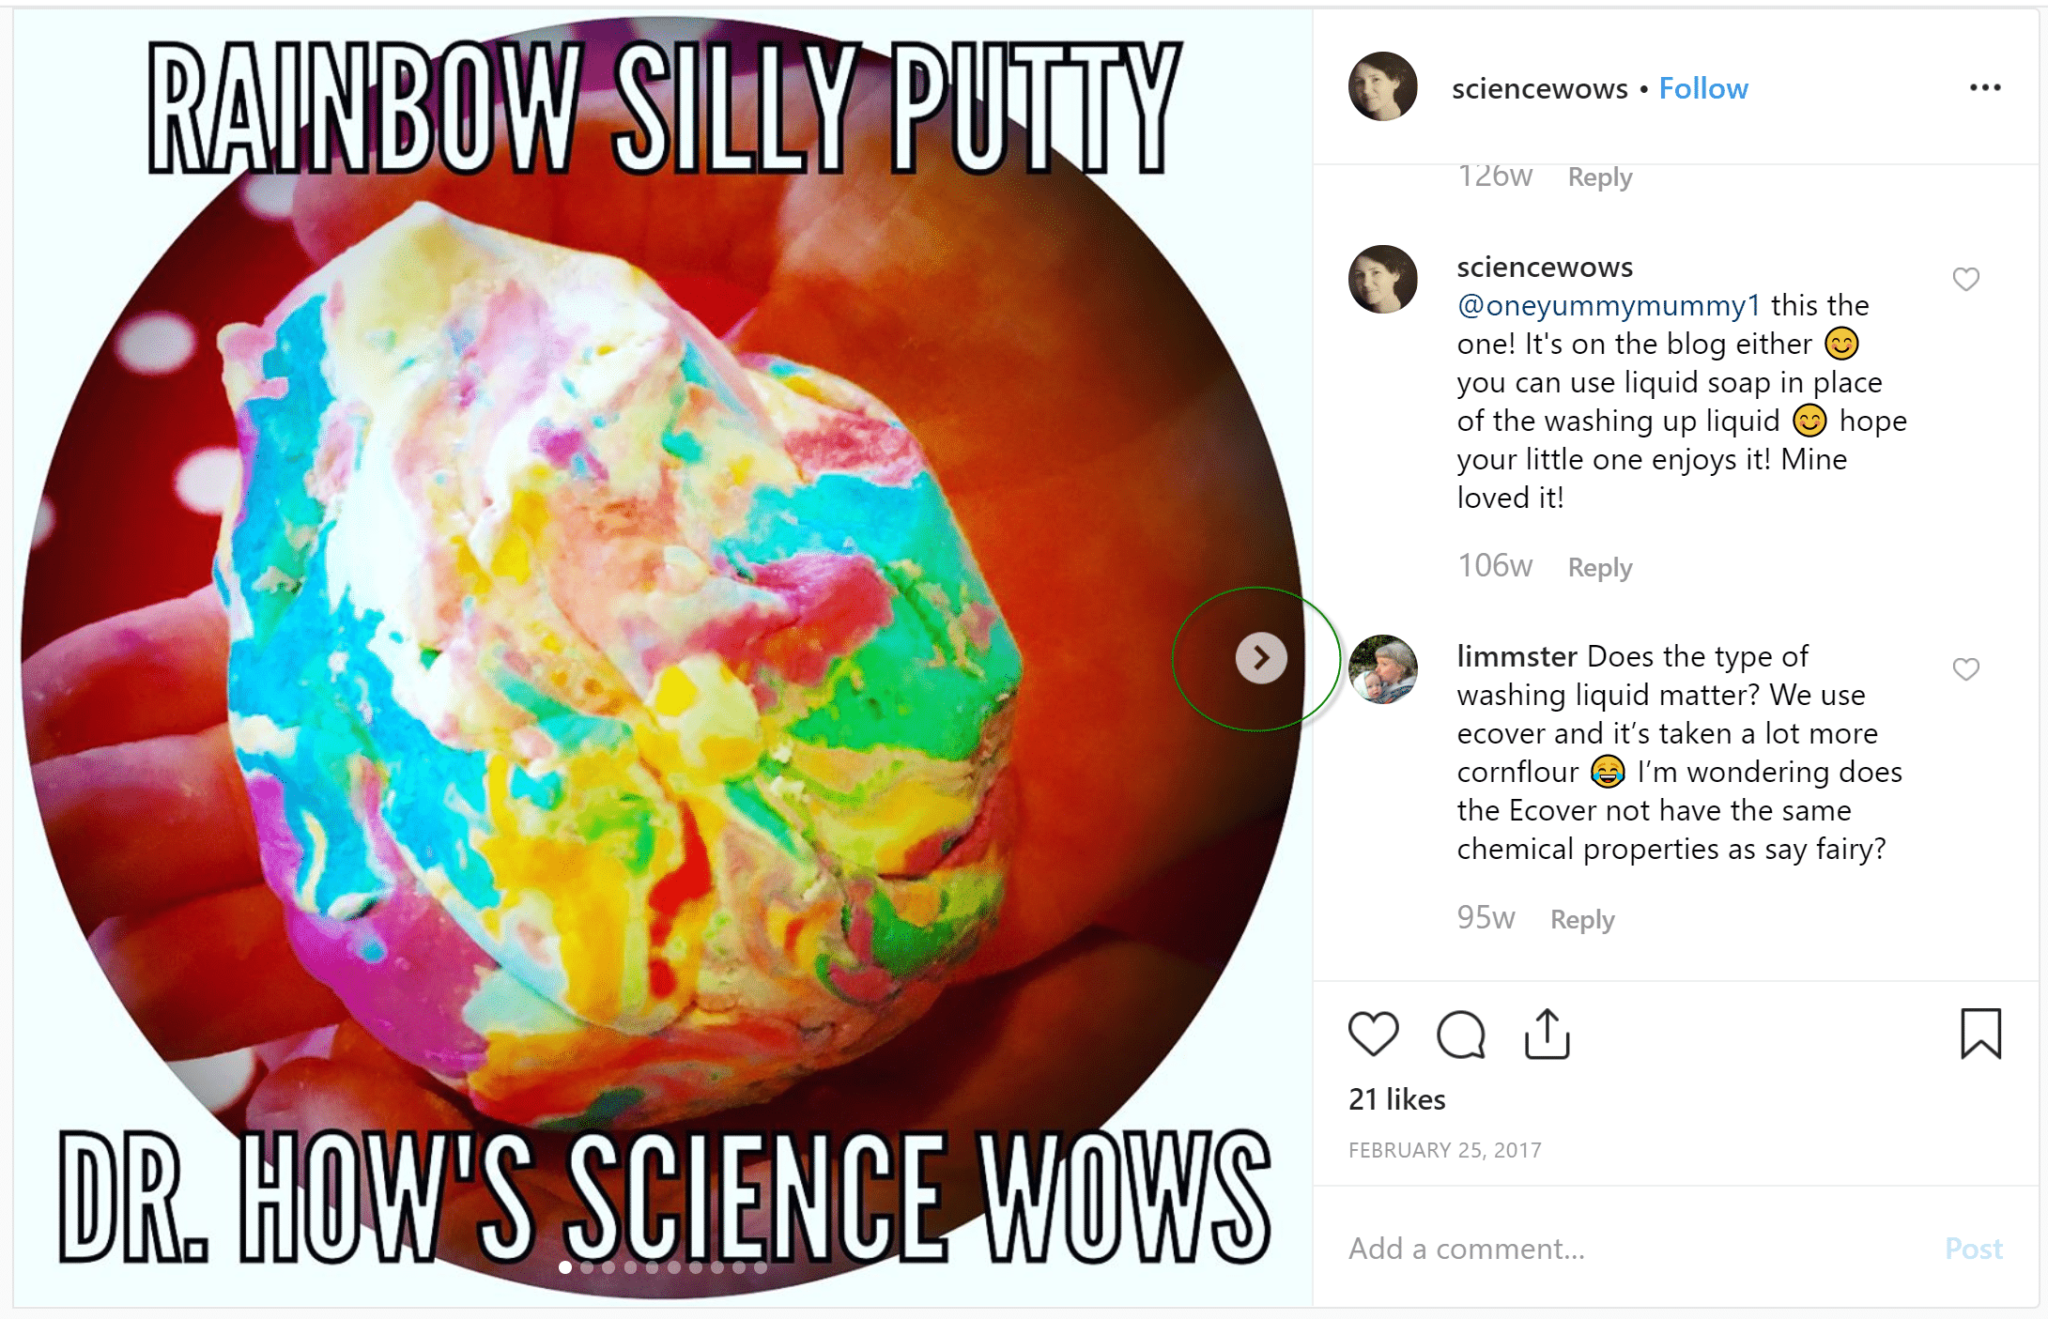Open the @oneyummymummy1 mention link
Image resolution: width=2048 pixels, height=1319 pixels.
pyautogui.click(x=1608, y=305)
